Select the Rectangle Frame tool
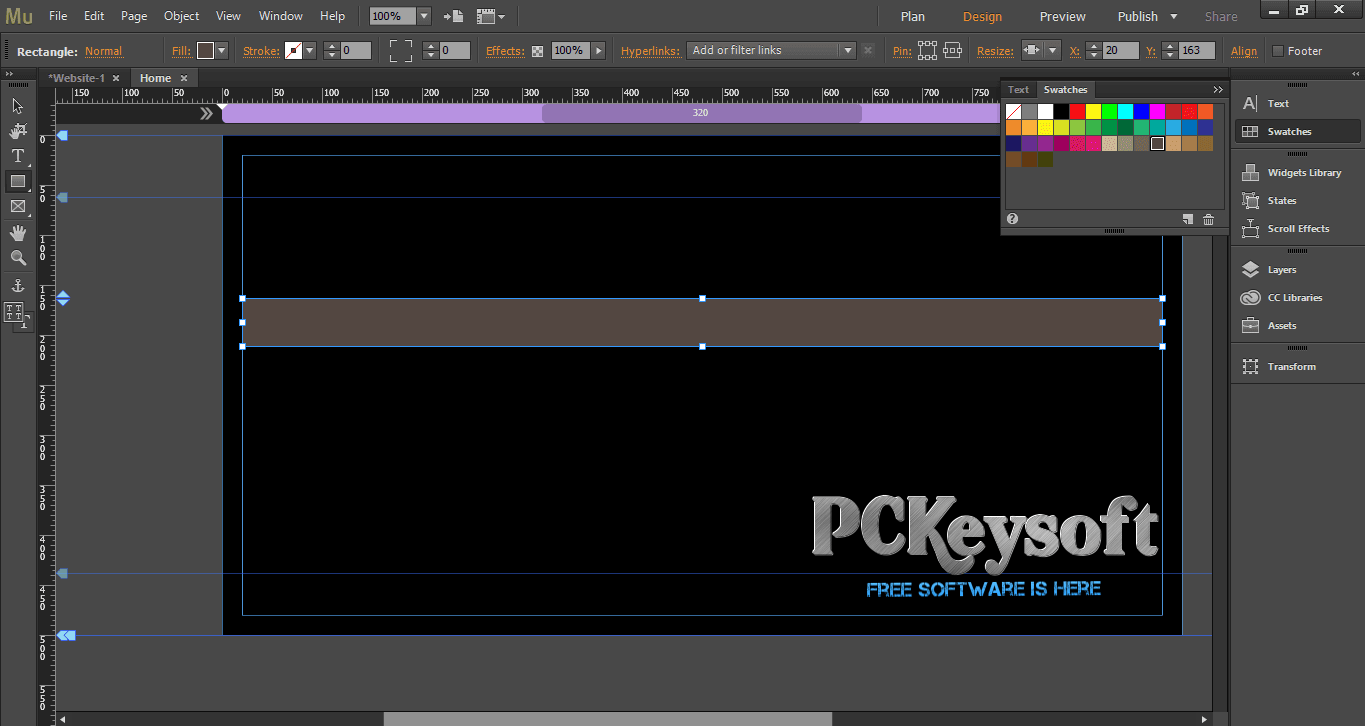The width and height of the screenshot is (1365, 726). click(x=18, y=207)
